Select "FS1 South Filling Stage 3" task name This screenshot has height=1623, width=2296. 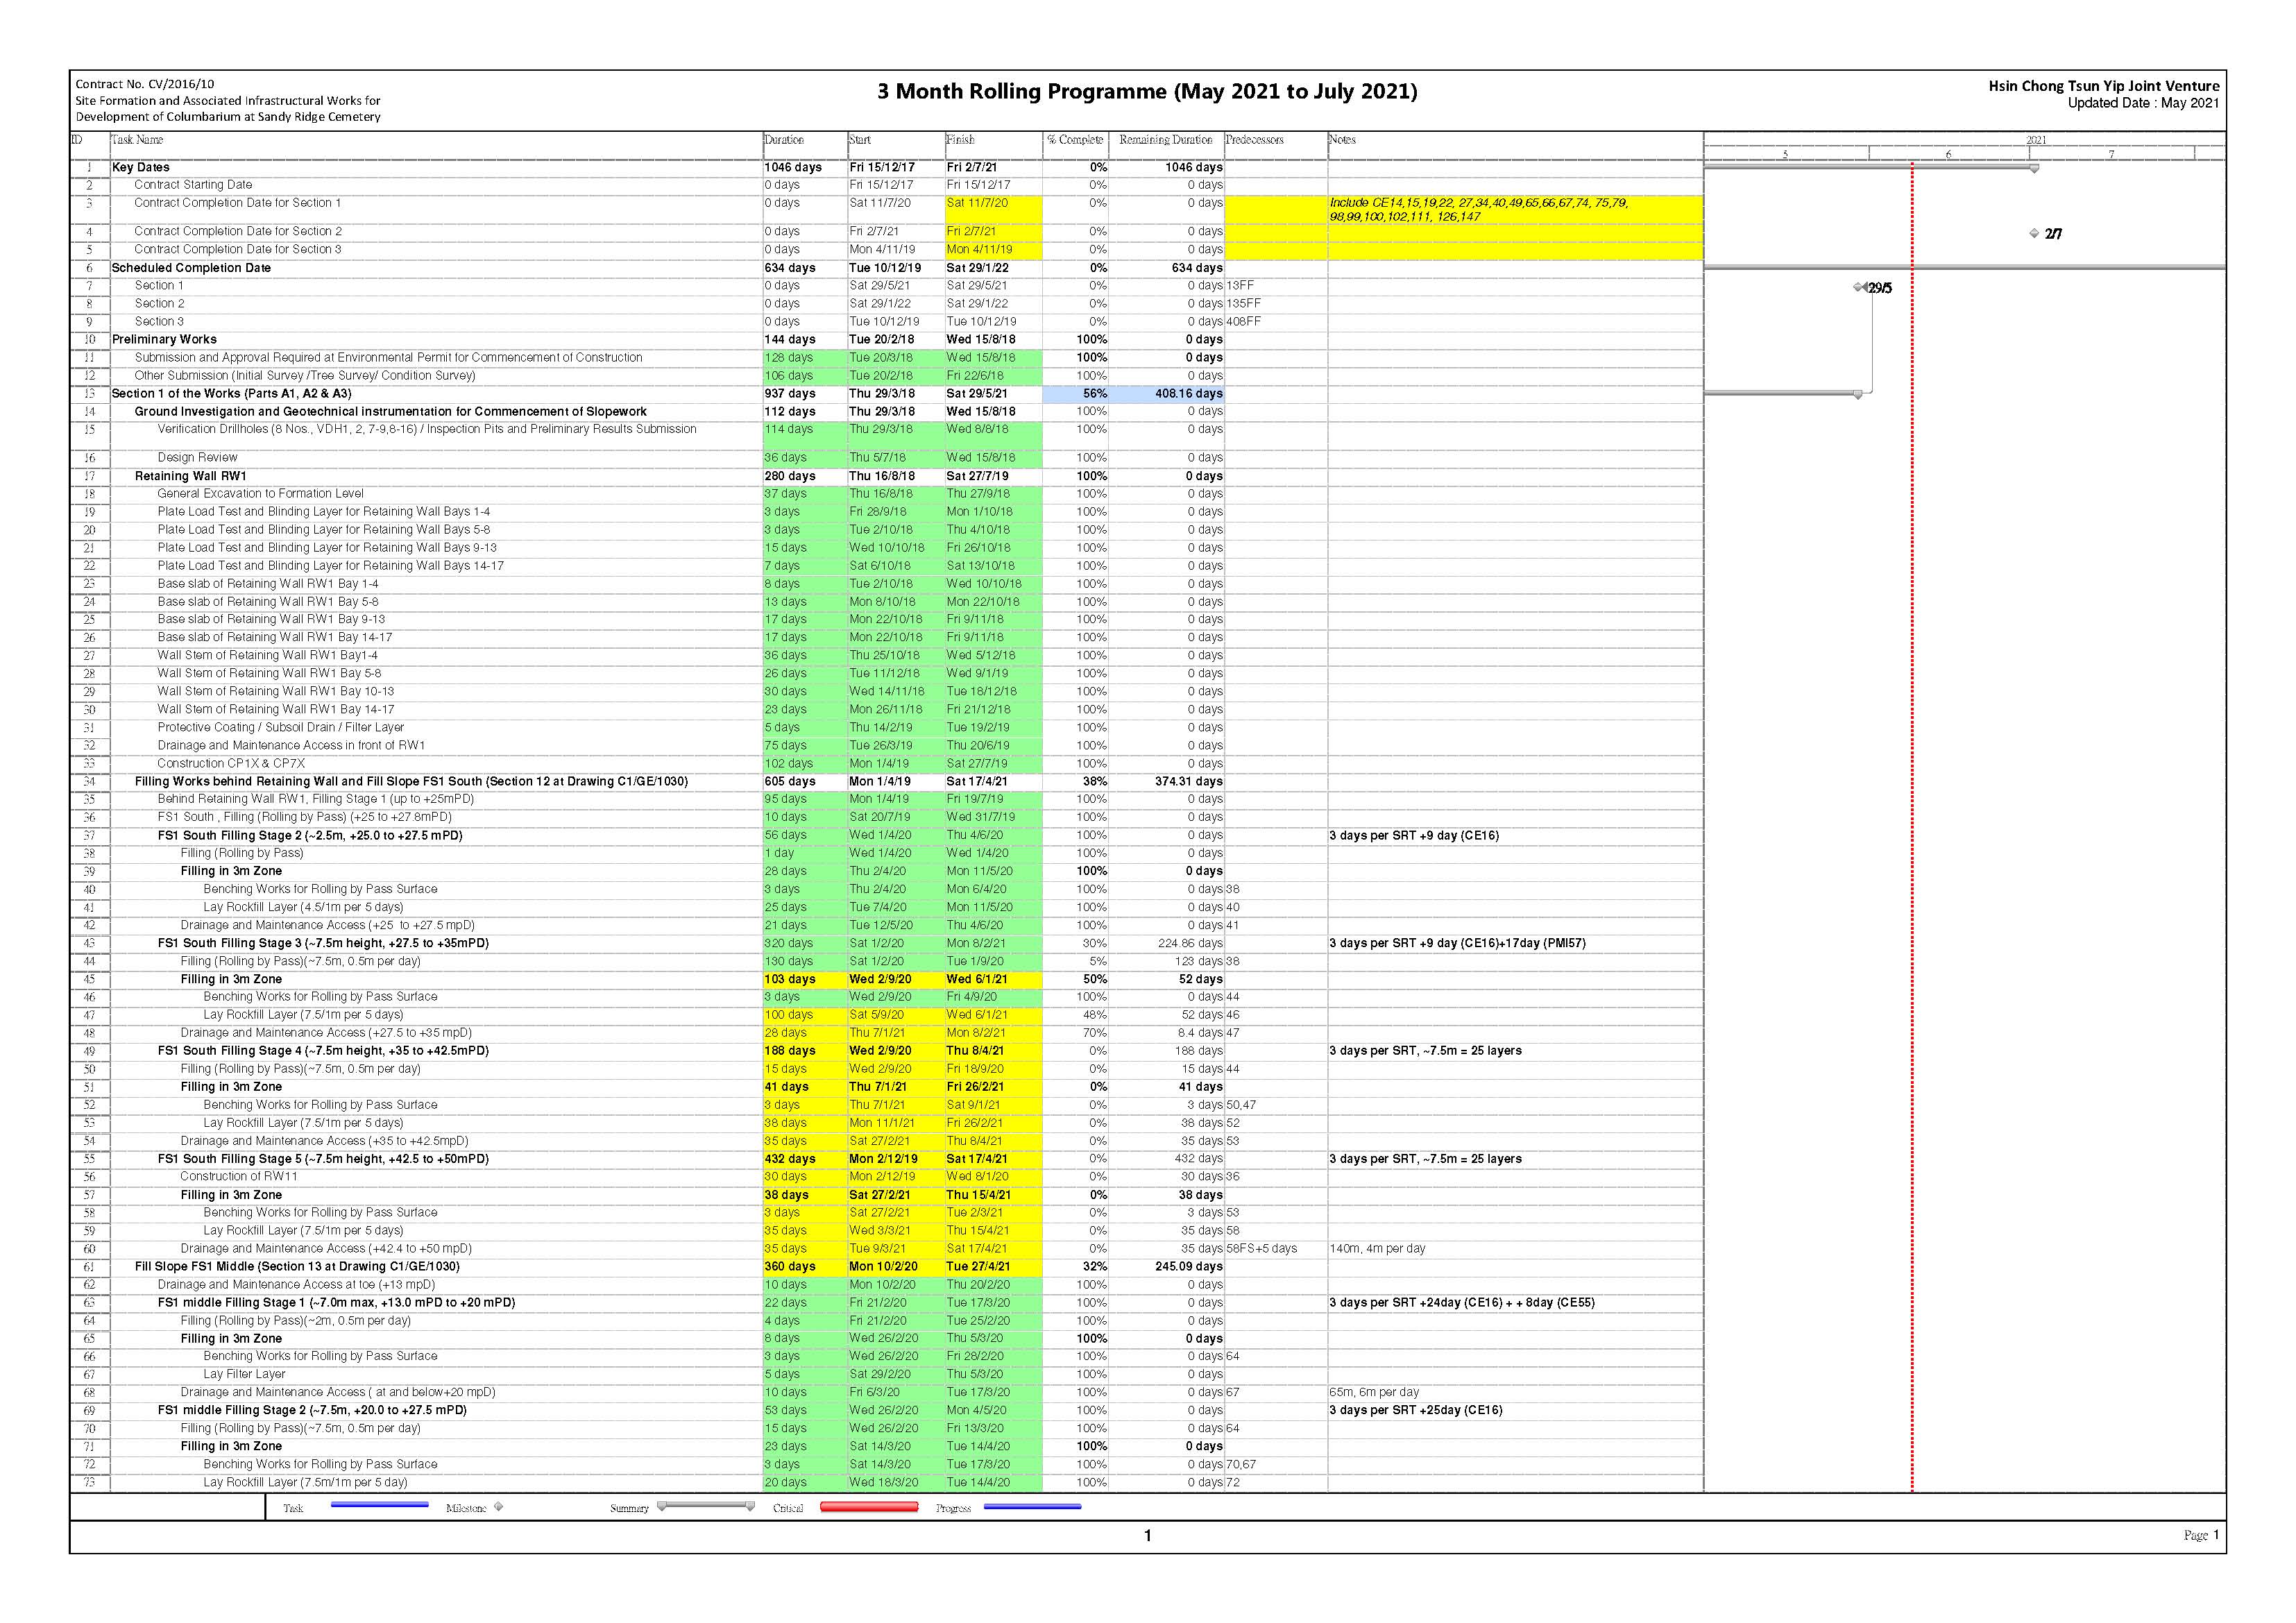pyautogui.click(x=323, y=943)
